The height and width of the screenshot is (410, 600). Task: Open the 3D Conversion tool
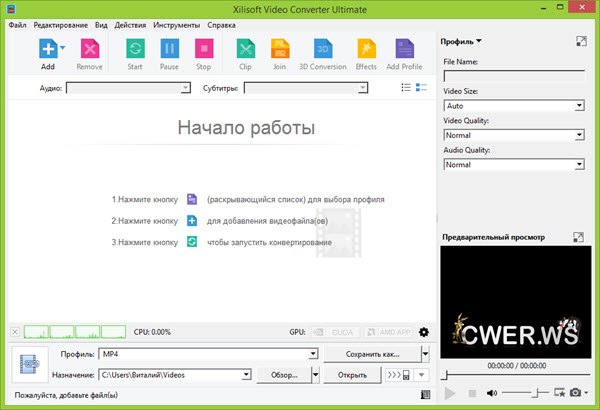point(323,49)
